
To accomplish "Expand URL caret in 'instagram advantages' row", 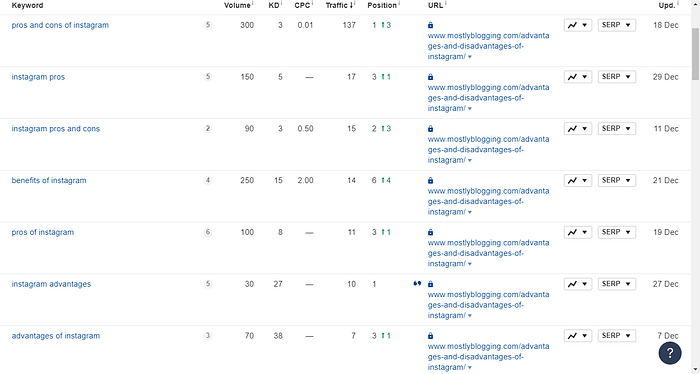I will (x=470, y=316).
